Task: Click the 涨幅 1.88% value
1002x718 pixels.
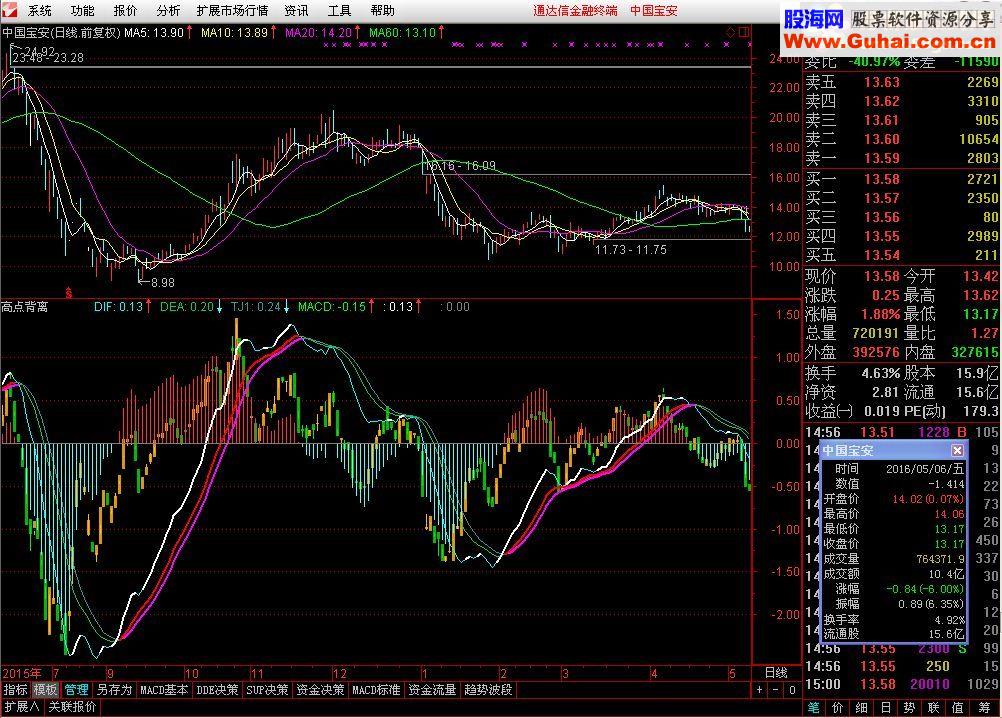Action: (881, 314)
